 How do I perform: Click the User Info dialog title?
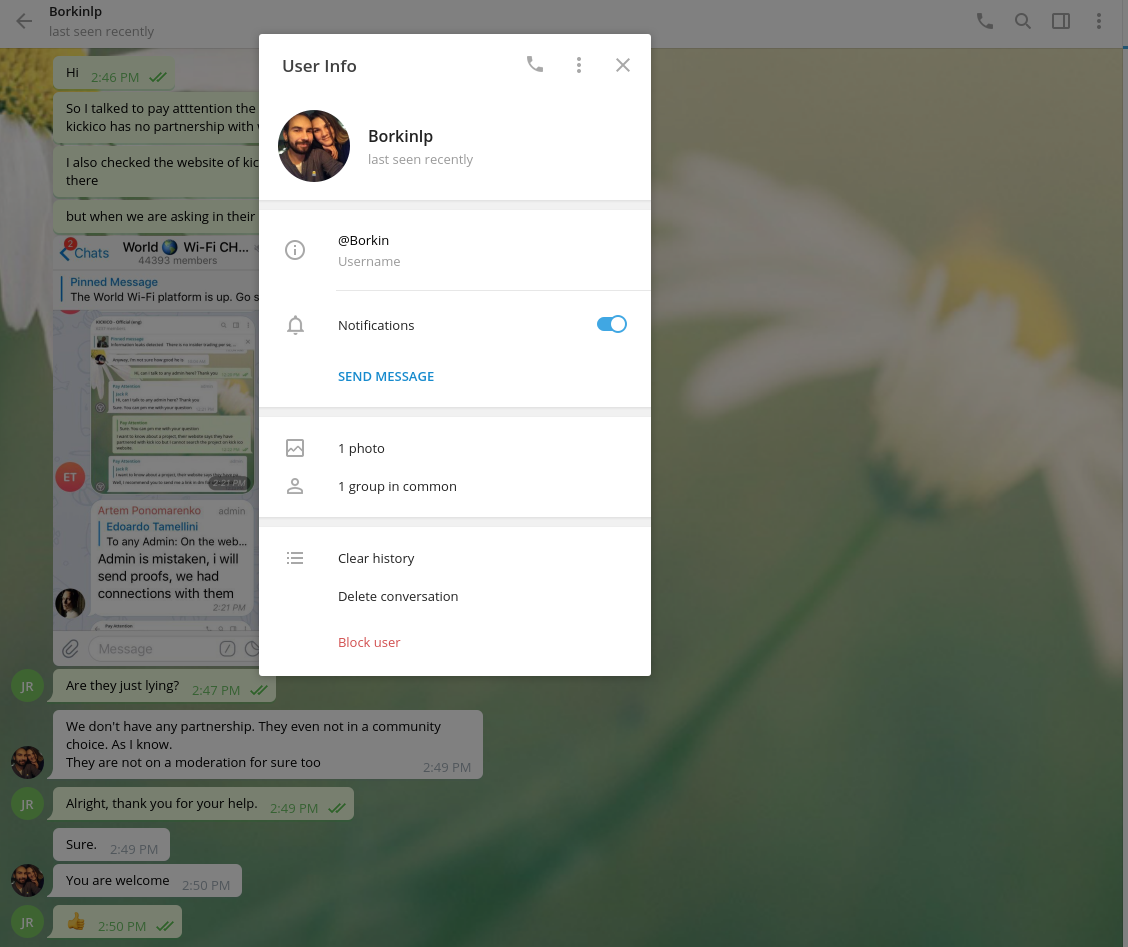(319, 66)
